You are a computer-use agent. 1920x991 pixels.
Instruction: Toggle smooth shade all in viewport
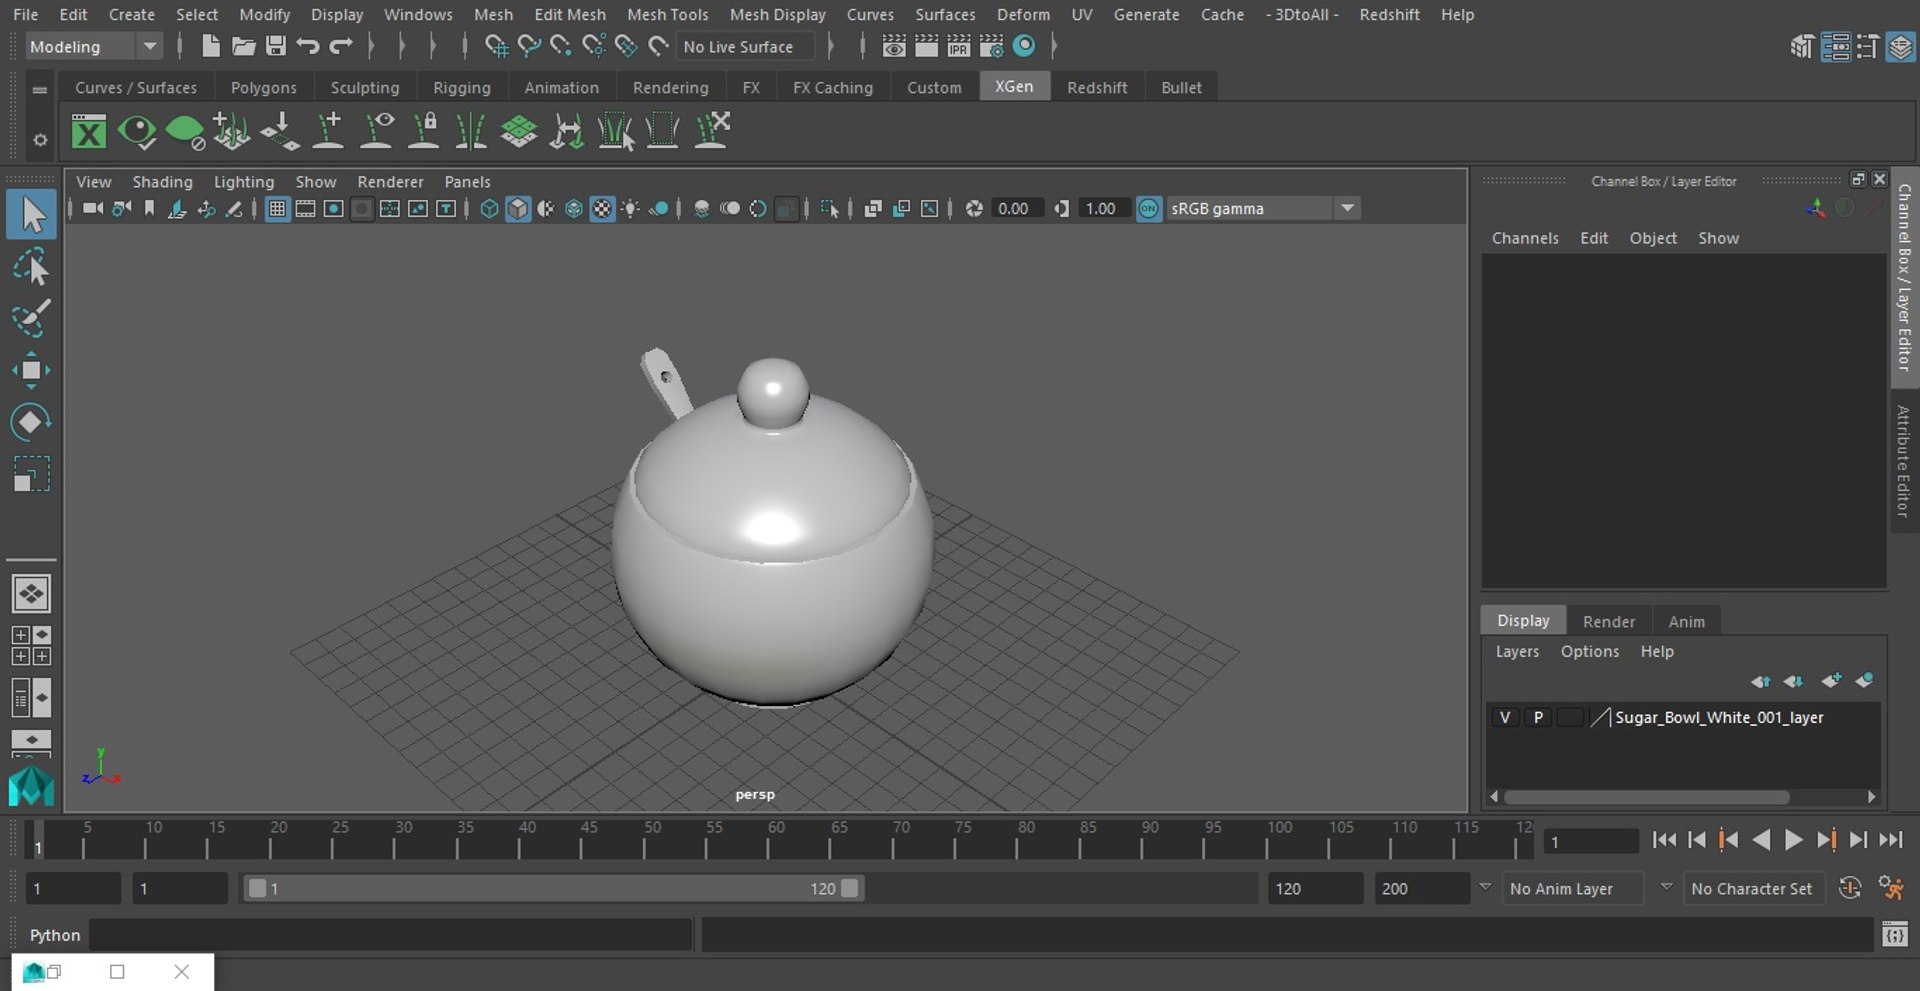click(517, 208)
